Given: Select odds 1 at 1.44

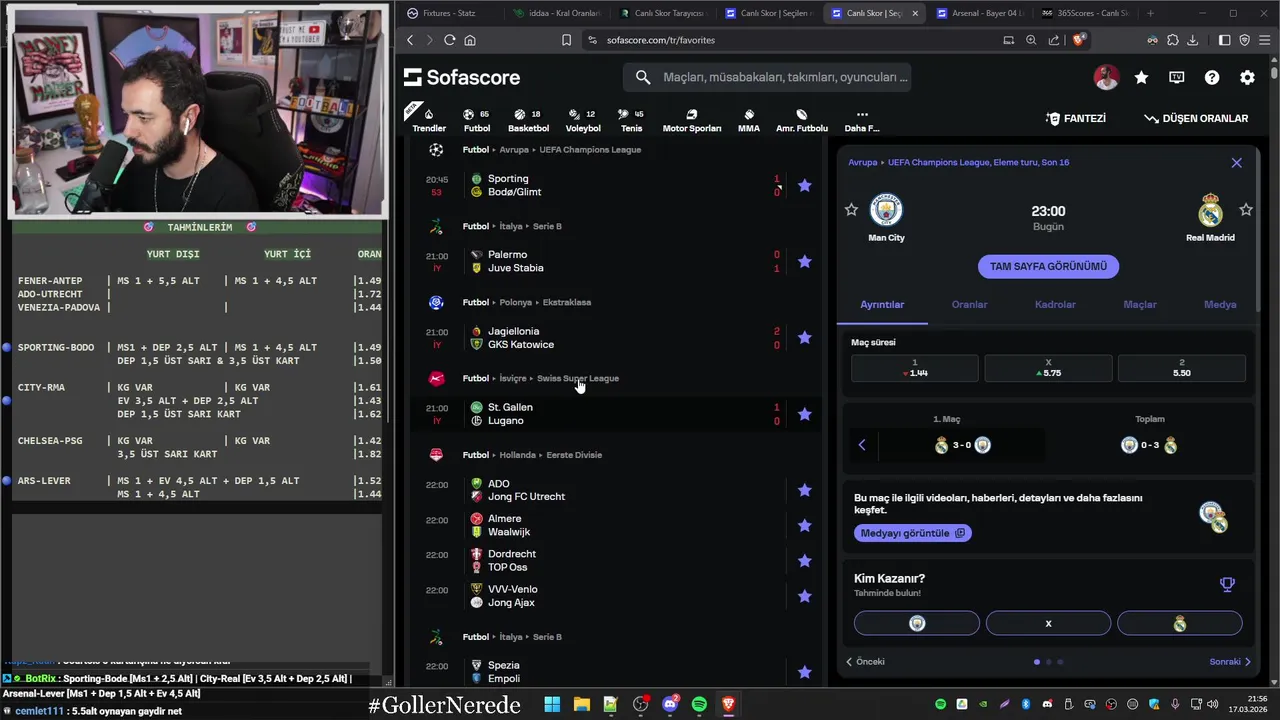Looking at the screenshot, I should point(915,368).
